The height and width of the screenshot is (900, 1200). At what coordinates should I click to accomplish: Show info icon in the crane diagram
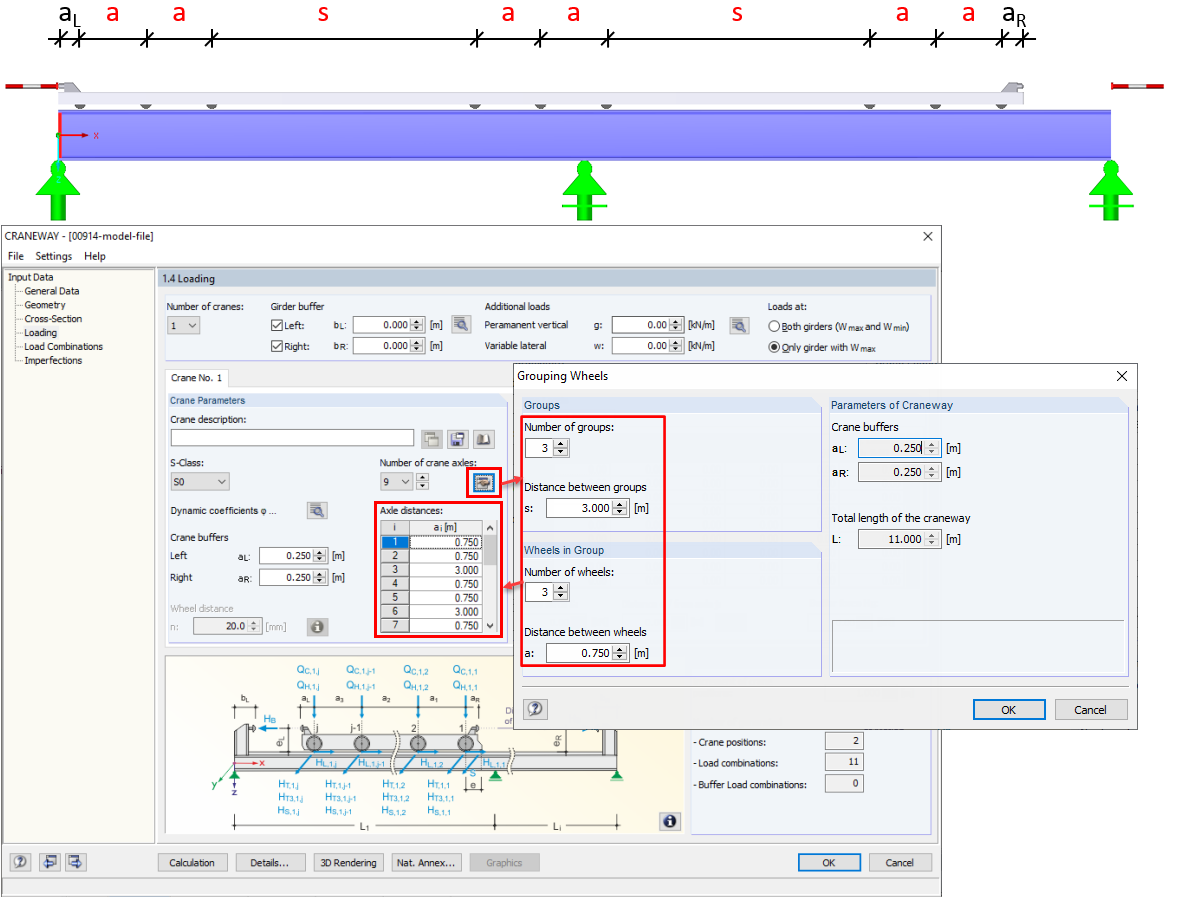[x=670, y=821]
